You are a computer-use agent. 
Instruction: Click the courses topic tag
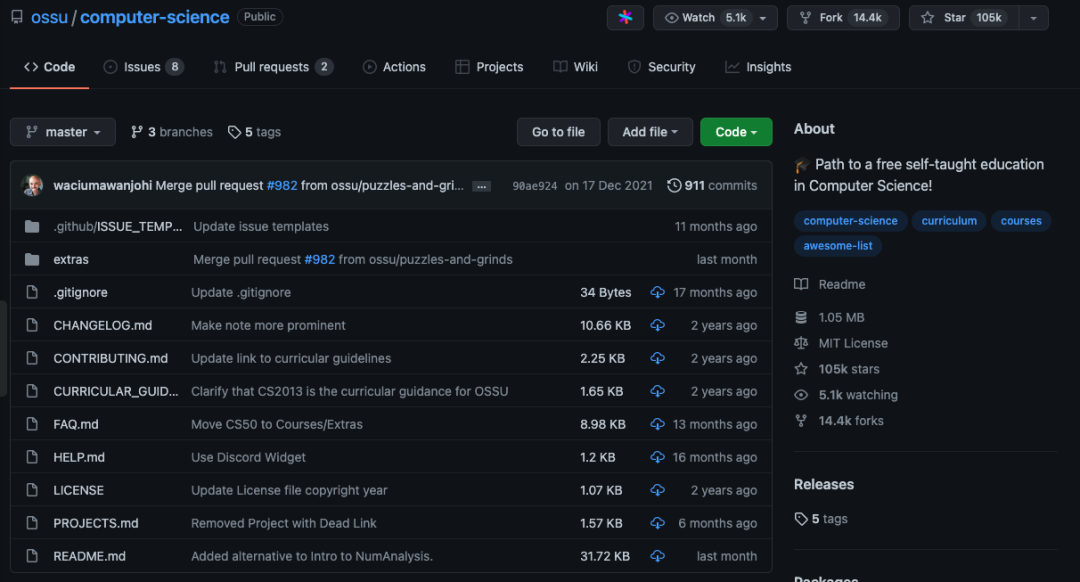click(x=1021, y=221)
